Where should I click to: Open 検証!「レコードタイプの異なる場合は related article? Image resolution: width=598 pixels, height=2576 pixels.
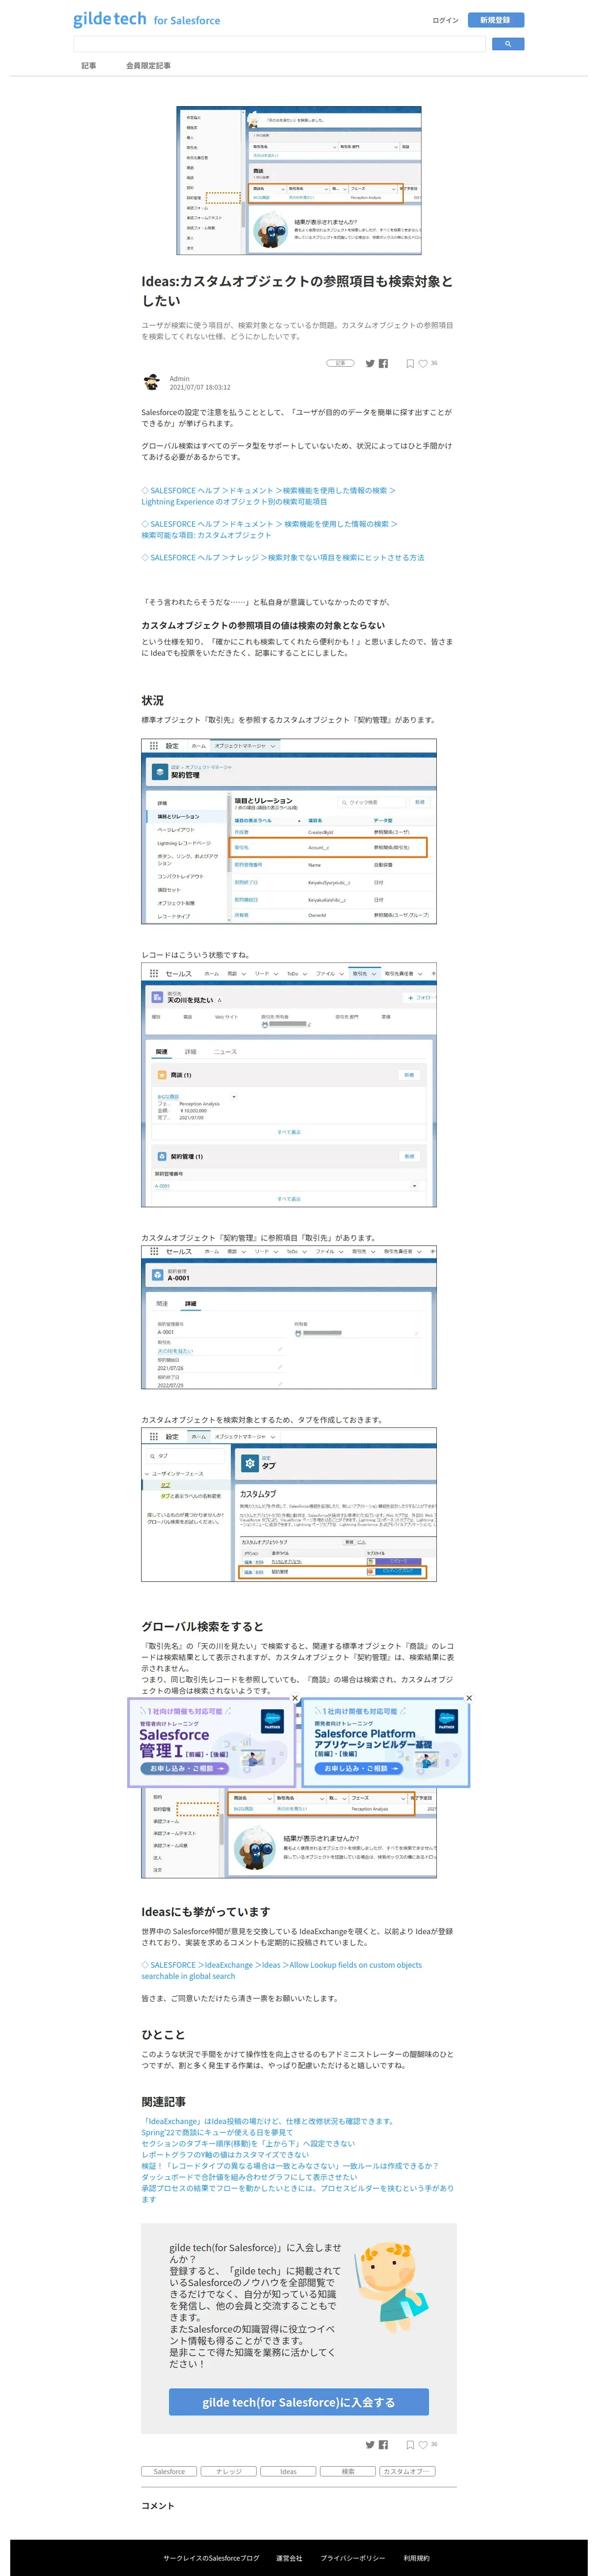[290, 2166]
